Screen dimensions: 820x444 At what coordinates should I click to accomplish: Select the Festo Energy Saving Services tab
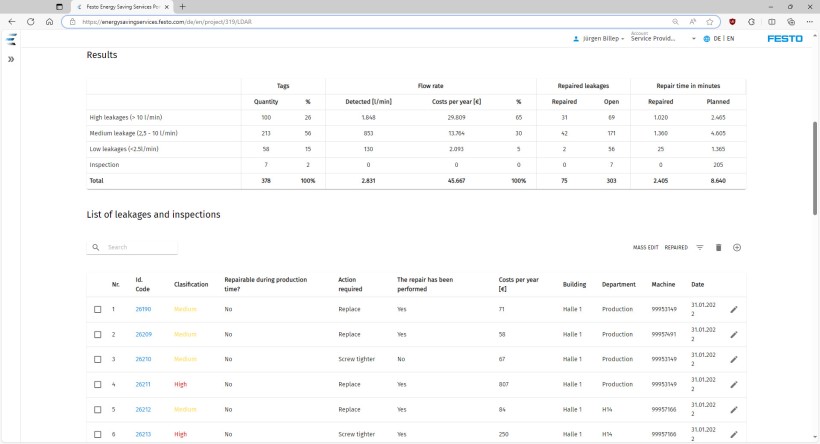tap(122, 7)
